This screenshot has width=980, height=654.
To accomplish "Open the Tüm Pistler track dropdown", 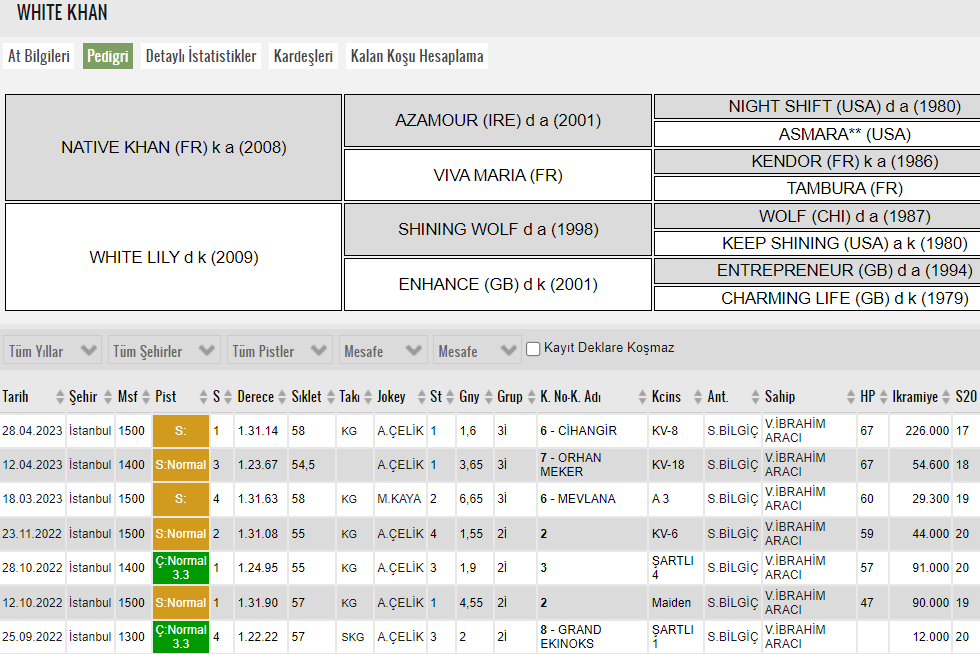I will tap(279, 351).
